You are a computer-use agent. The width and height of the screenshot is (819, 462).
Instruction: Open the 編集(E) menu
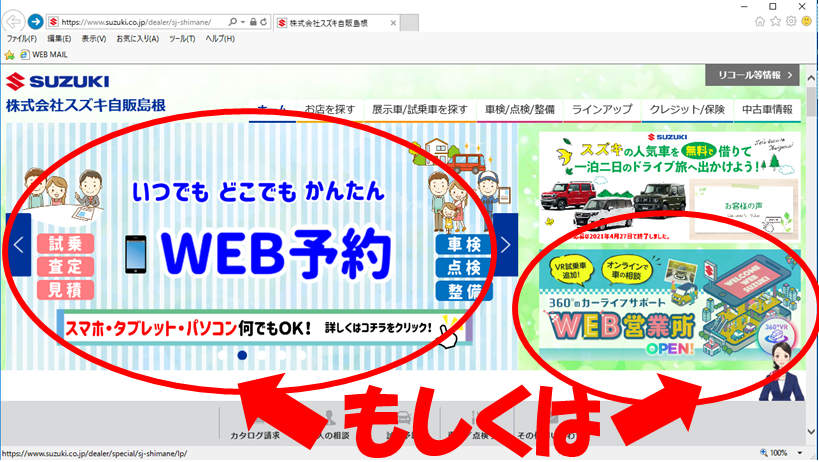[59, 39]
